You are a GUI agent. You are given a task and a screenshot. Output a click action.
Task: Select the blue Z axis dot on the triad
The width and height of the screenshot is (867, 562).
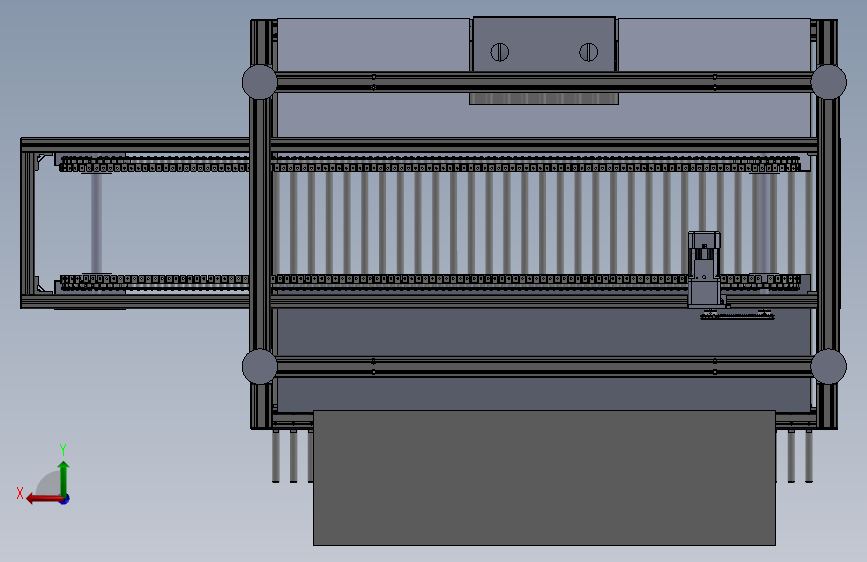point(65,499)
